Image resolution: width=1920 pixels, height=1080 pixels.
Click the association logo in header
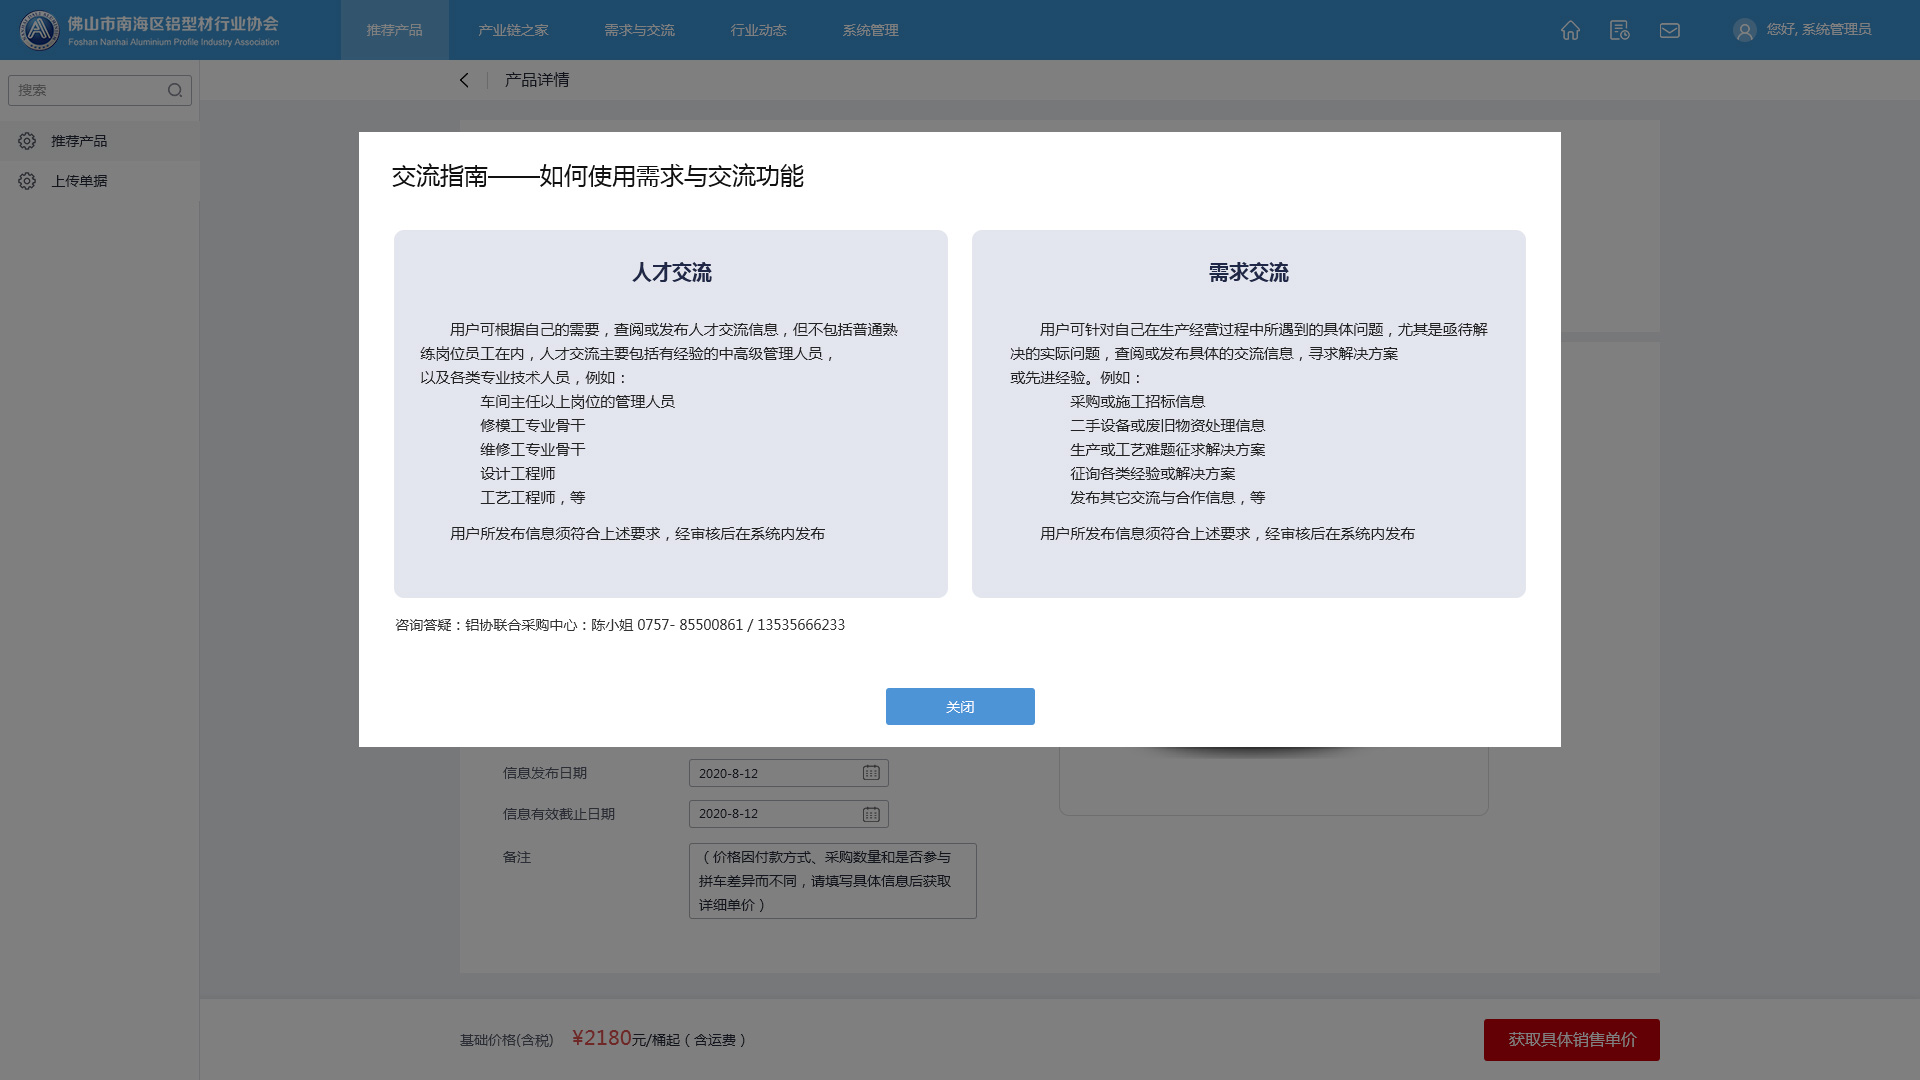coord(40,30)
